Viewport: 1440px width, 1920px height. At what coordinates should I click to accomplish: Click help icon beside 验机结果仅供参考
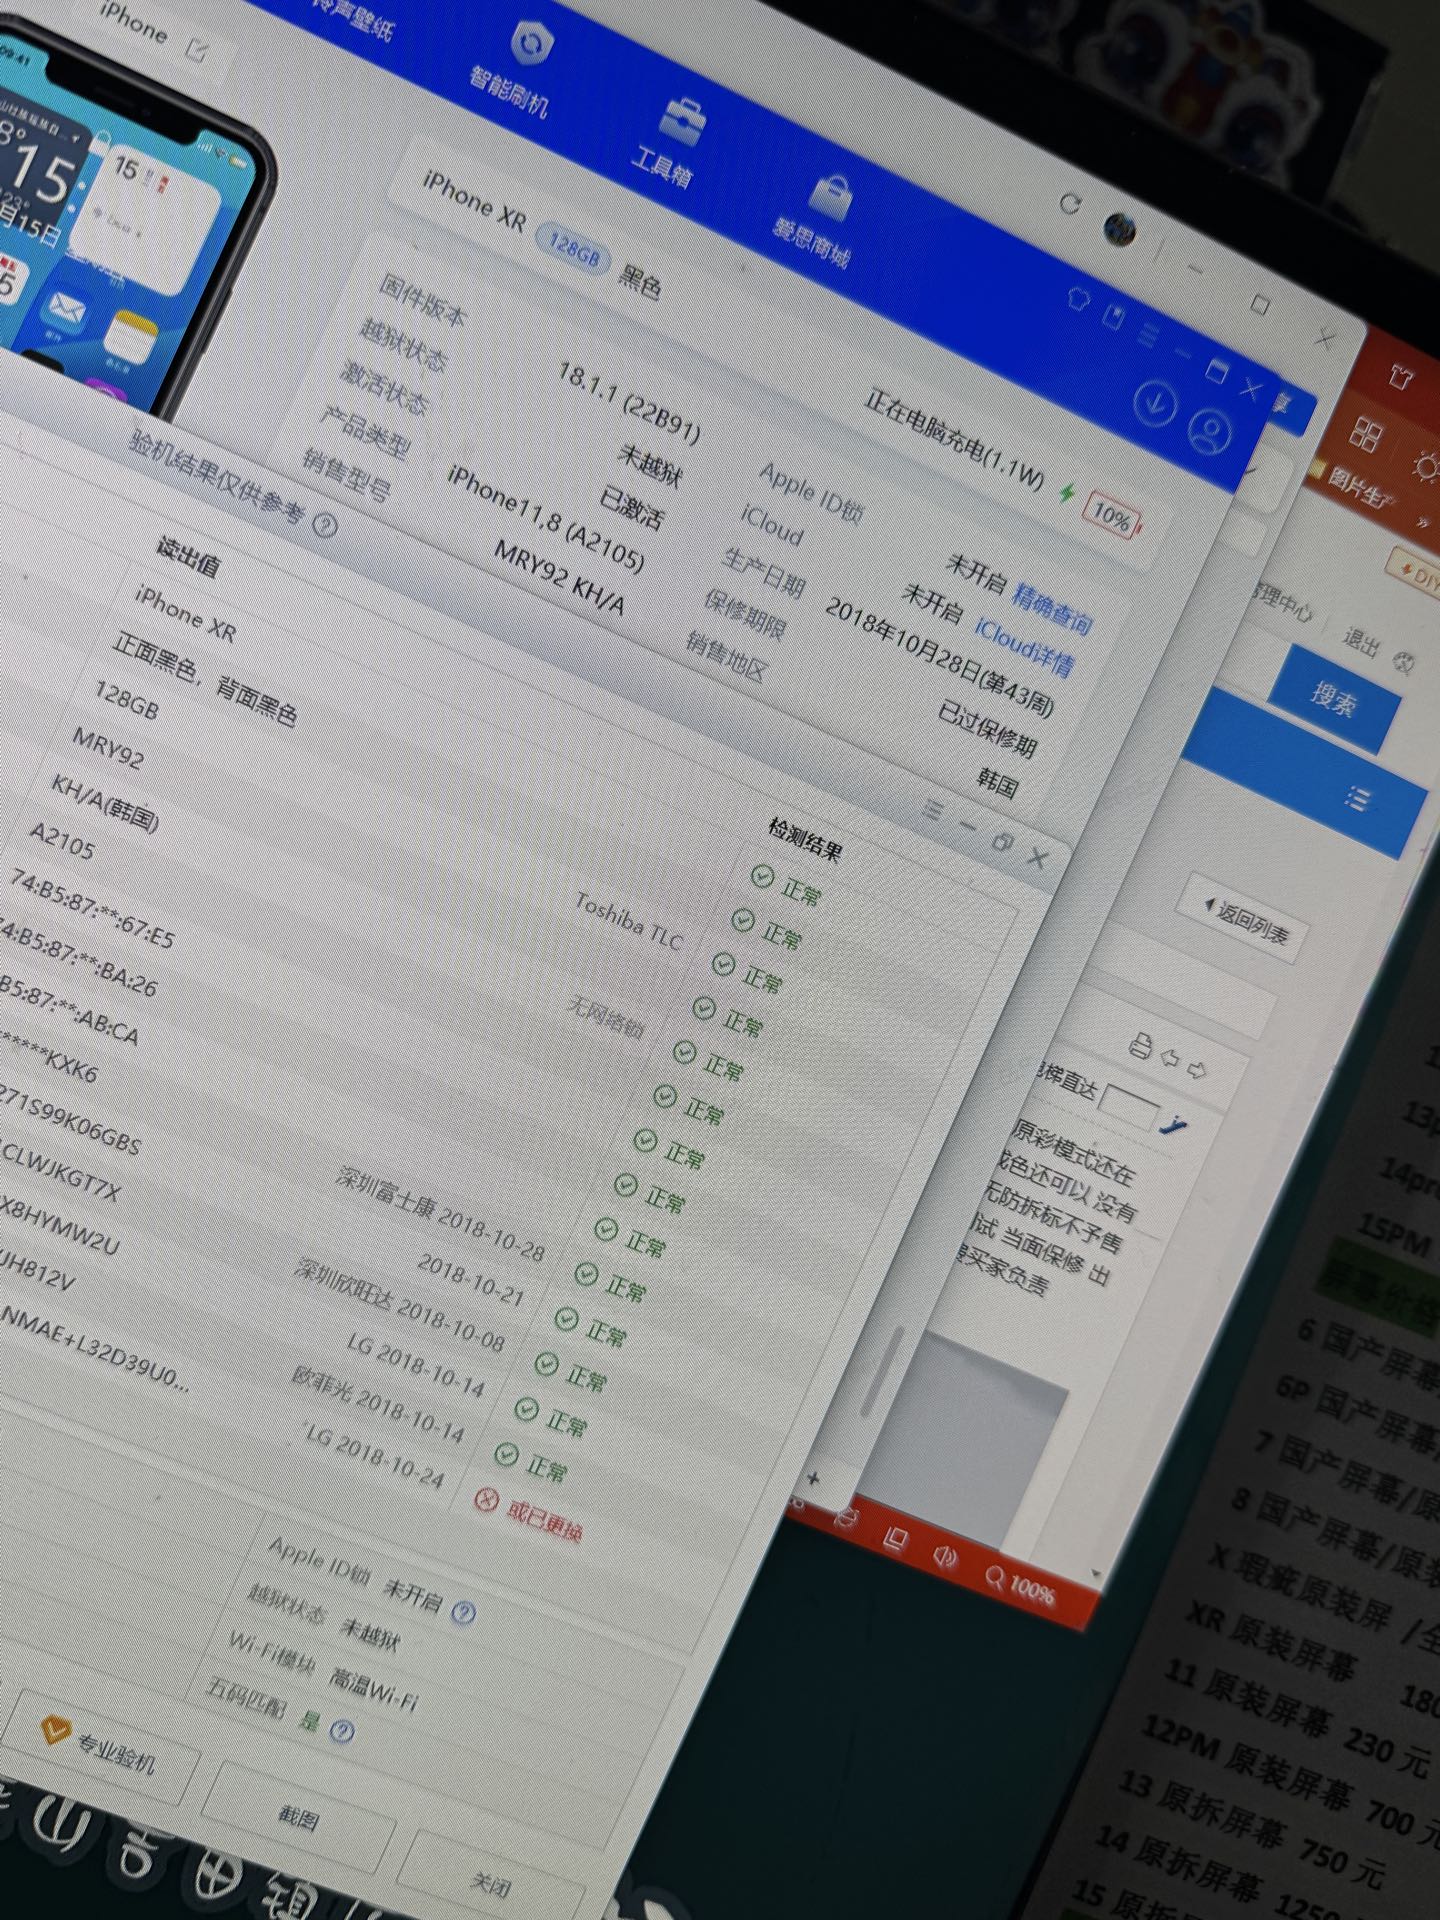click(x=326, y=524)
